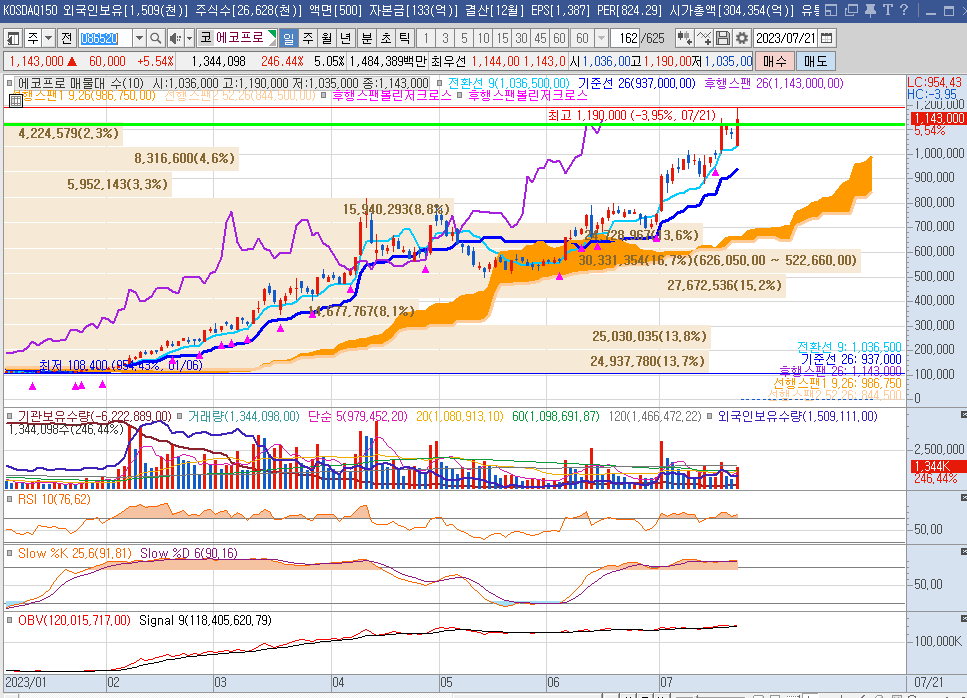The width and height of the screenshot is (967, 698).
Task: Click the 매수 buy button
Action: point(774,61)
